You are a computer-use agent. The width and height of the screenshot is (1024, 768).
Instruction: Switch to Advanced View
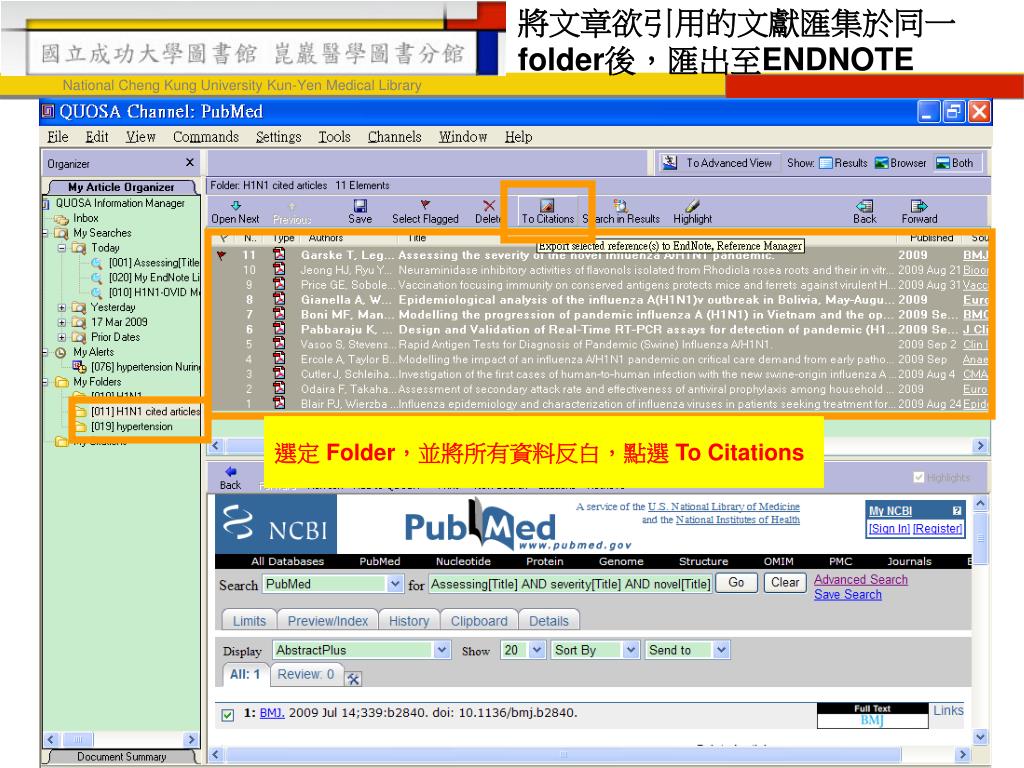pos(717,163)
